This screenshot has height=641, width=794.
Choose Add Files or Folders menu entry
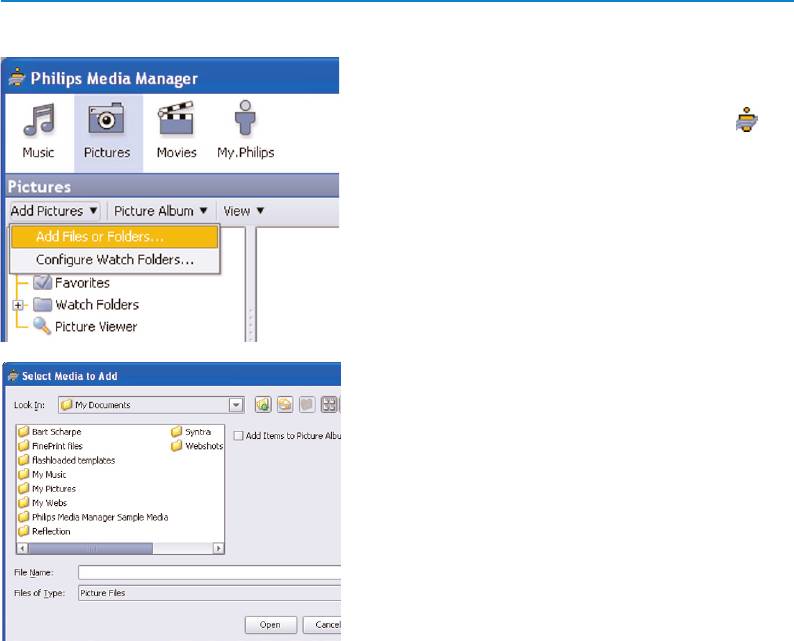tap(100, 237)
